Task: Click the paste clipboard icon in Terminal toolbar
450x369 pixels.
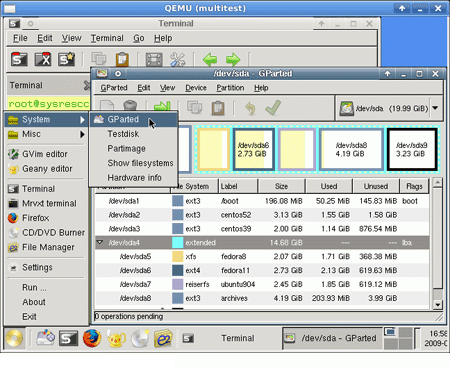Action: tap(122, 60)
